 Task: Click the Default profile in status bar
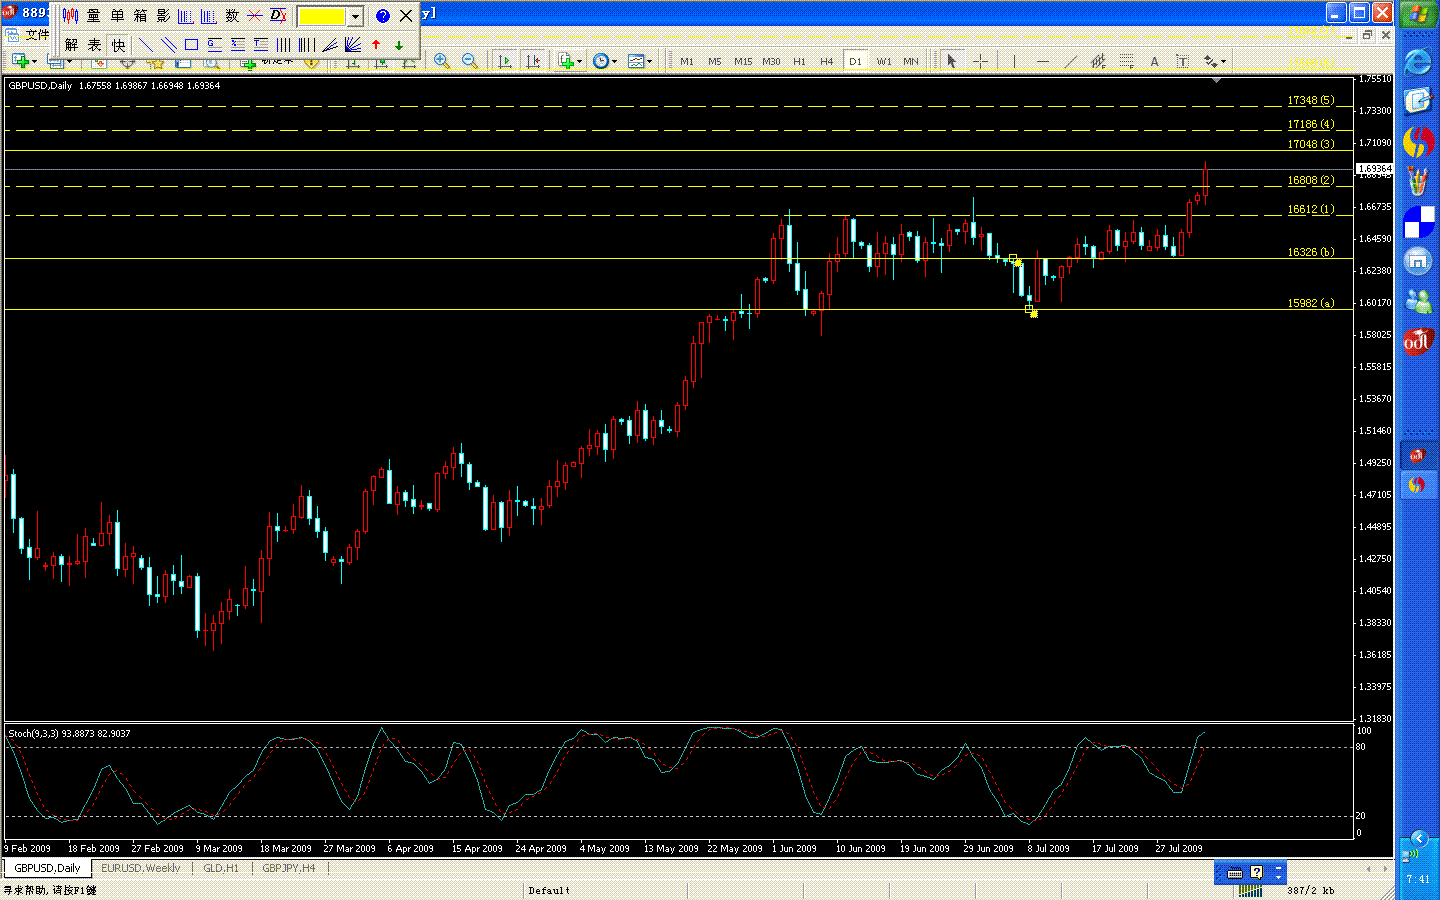pyautogui.click(x=549, y=890)
